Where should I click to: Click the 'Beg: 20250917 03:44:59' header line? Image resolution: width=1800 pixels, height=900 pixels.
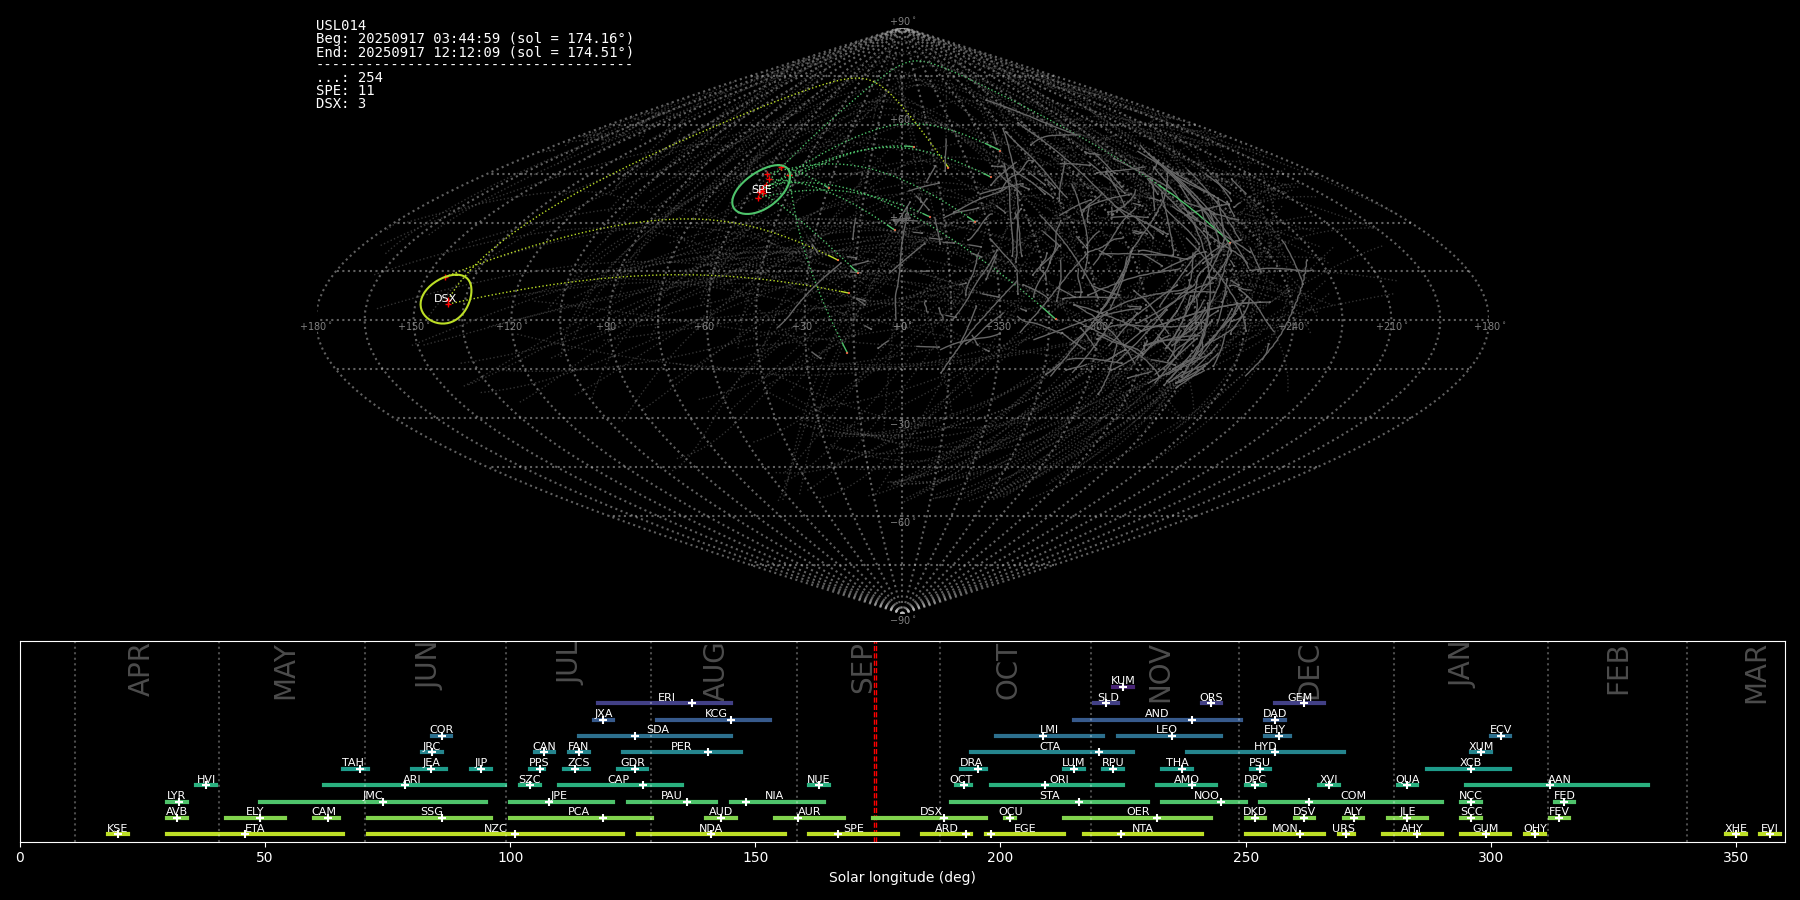pos(474,39)
